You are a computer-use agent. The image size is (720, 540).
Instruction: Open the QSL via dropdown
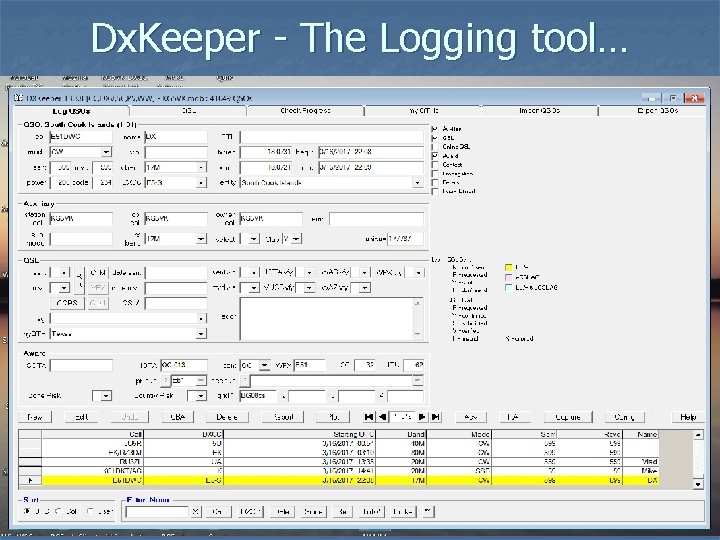201,318
